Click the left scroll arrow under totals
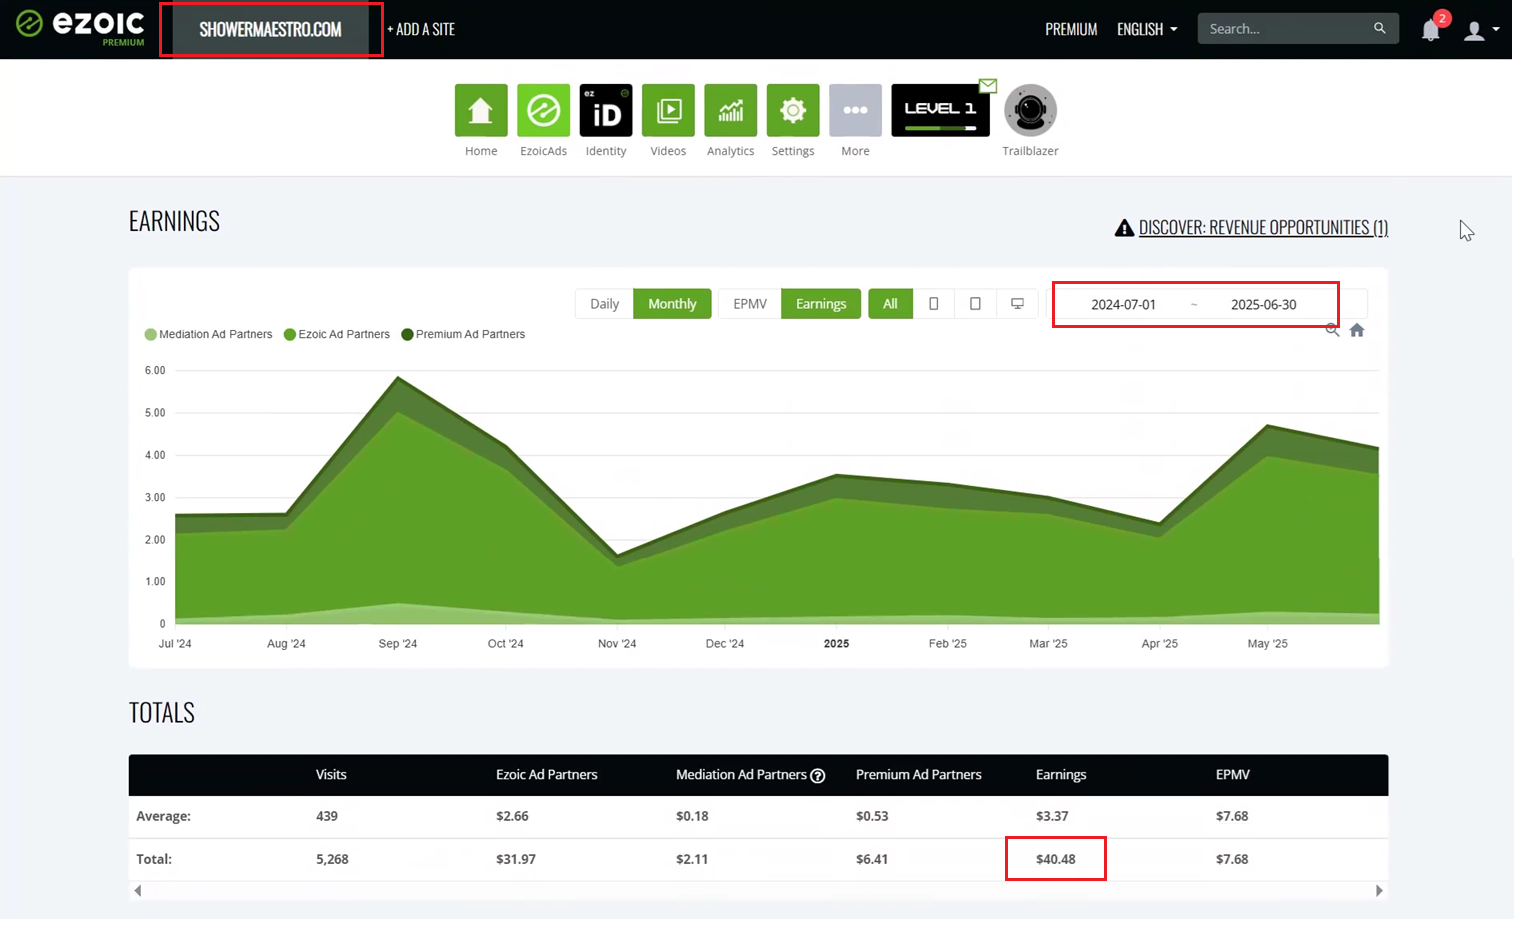 click(x=138, y=890)
